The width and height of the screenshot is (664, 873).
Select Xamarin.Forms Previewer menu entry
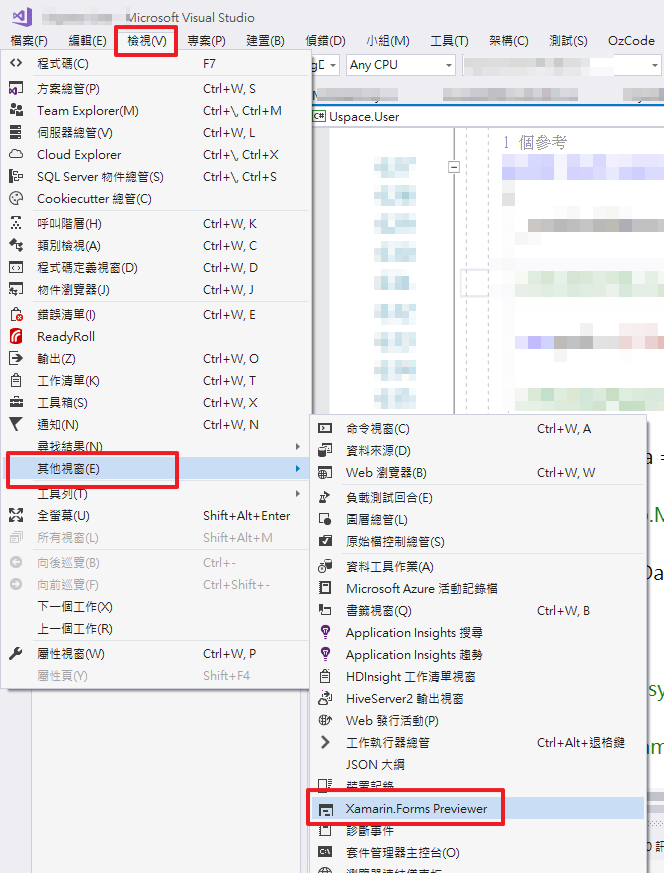[478, 808]
